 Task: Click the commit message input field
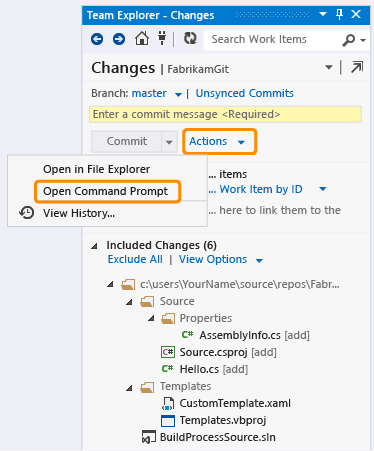[x=225, y=114]
